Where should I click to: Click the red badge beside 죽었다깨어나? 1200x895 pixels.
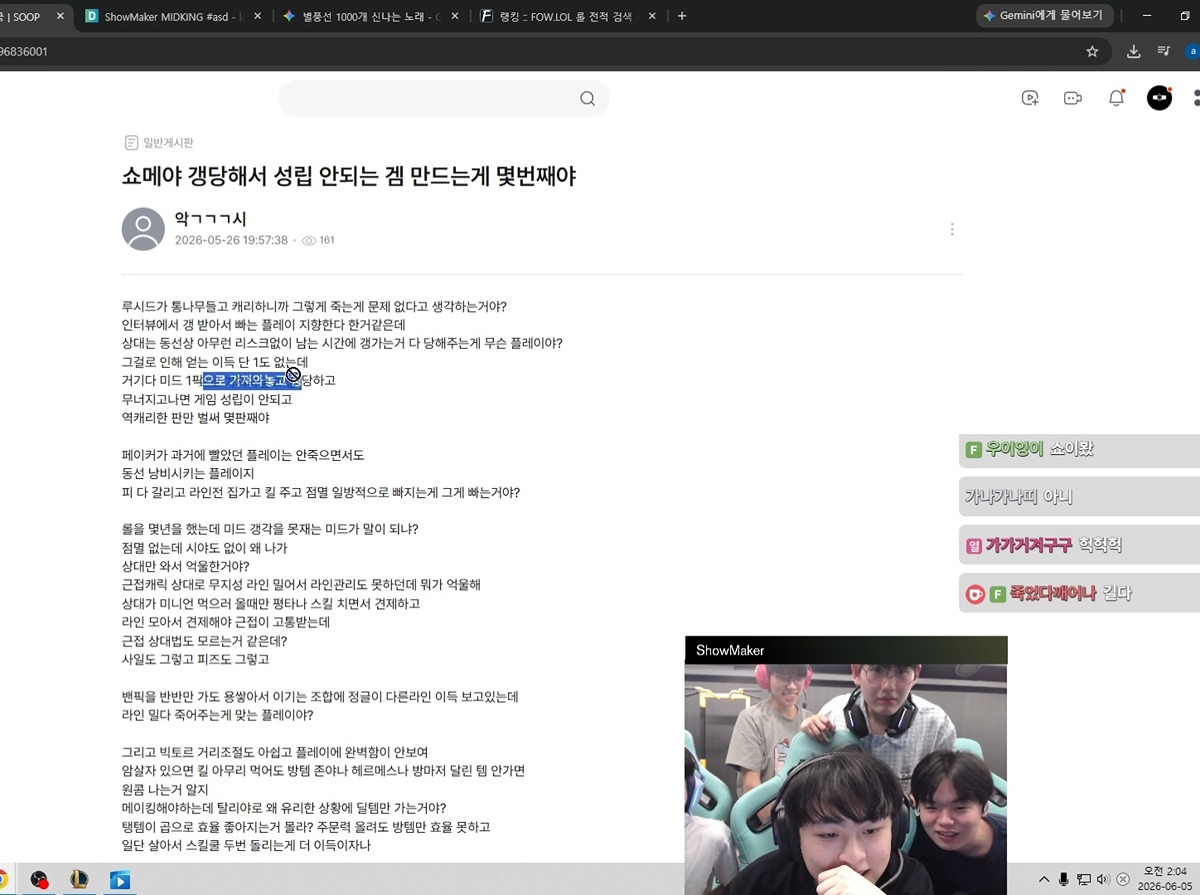(975, 594)
